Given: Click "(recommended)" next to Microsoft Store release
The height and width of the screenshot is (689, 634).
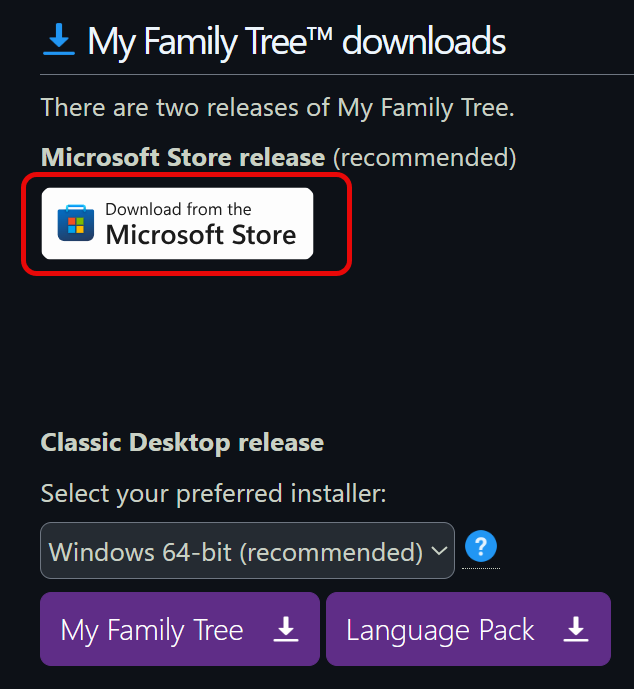Looking at the screenshot, I should [x=424, y=157].
